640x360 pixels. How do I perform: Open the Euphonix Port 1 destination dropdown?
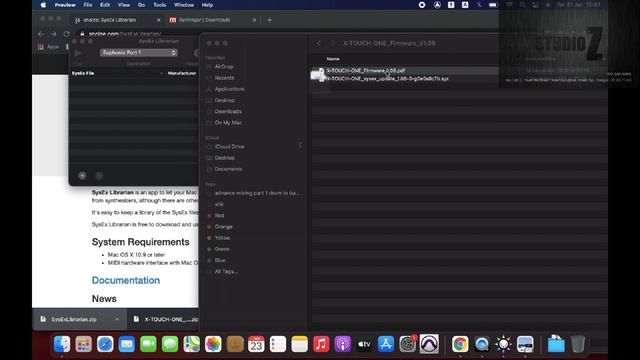click(x=139, y=53)
